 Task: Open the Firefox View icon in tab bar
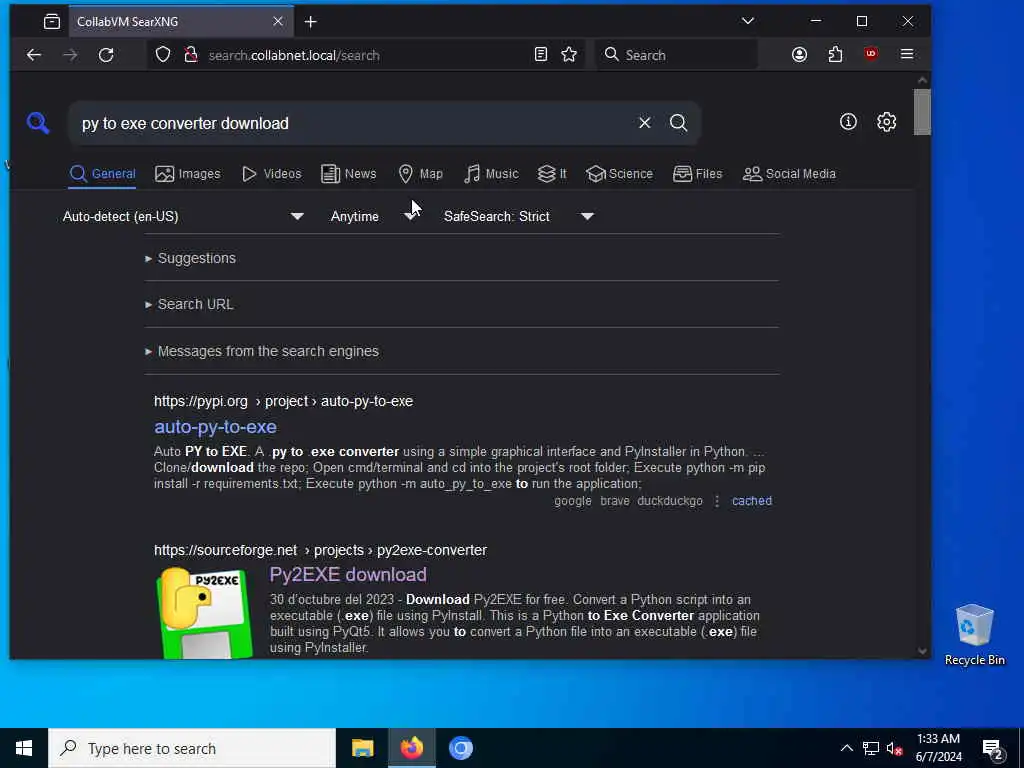(x=52, y=22)
